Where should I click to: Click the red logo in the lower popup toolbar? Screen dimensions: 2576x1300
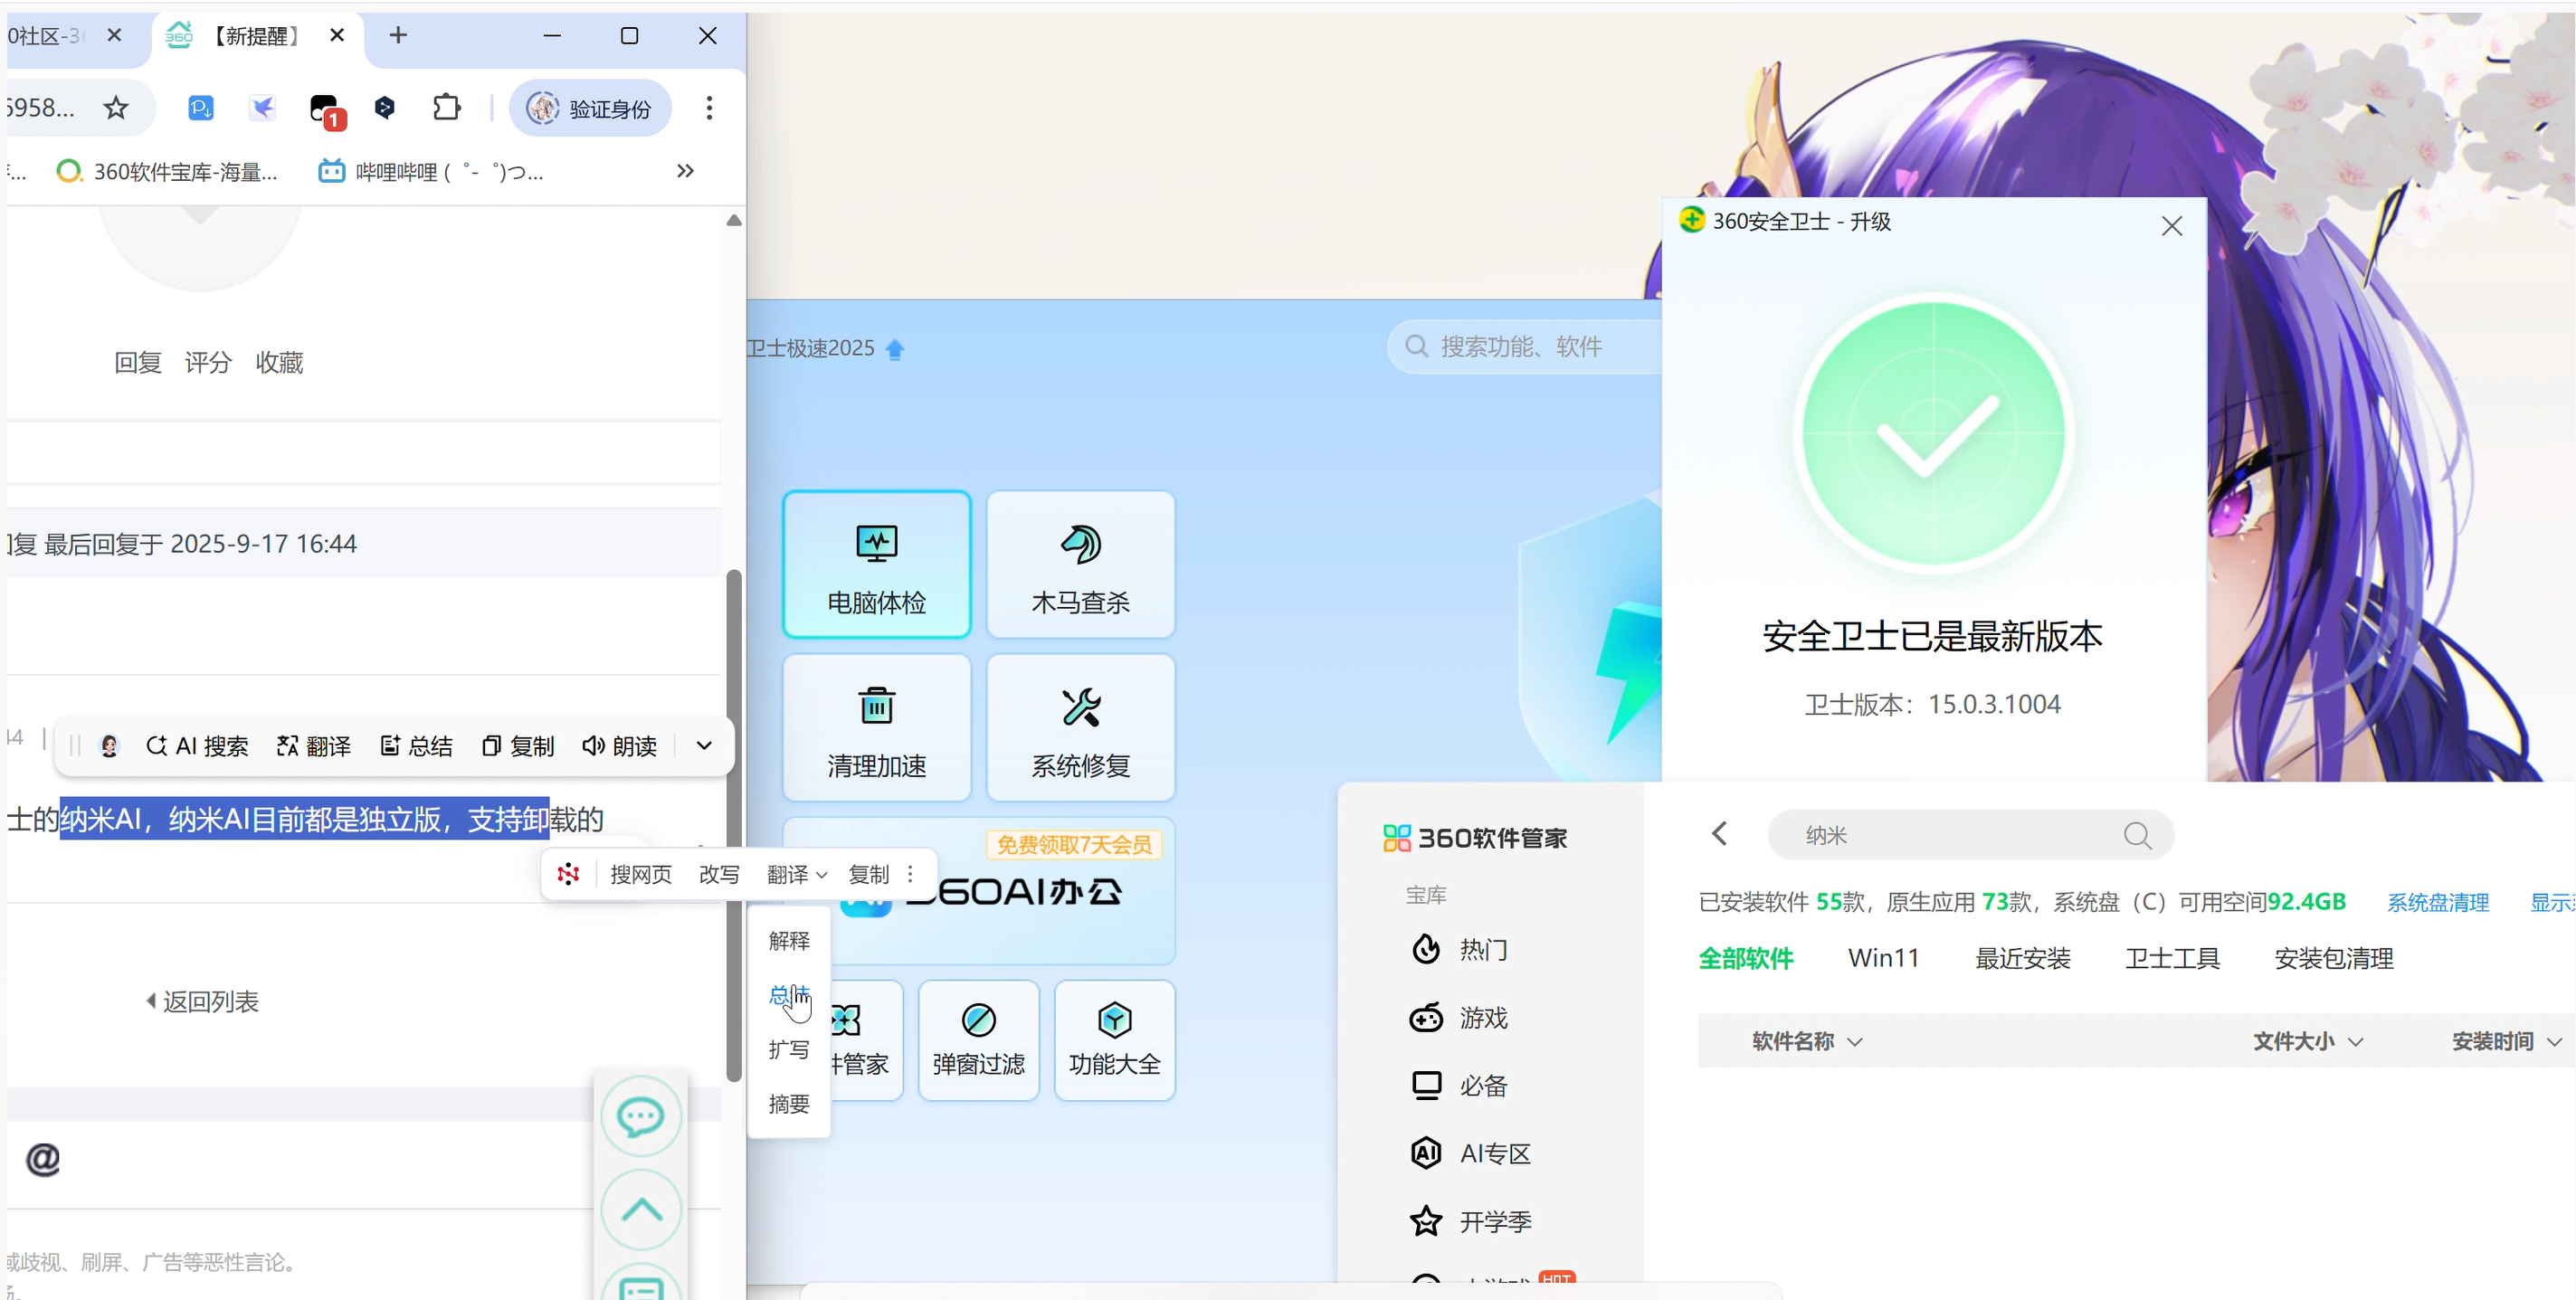[568, 874]
